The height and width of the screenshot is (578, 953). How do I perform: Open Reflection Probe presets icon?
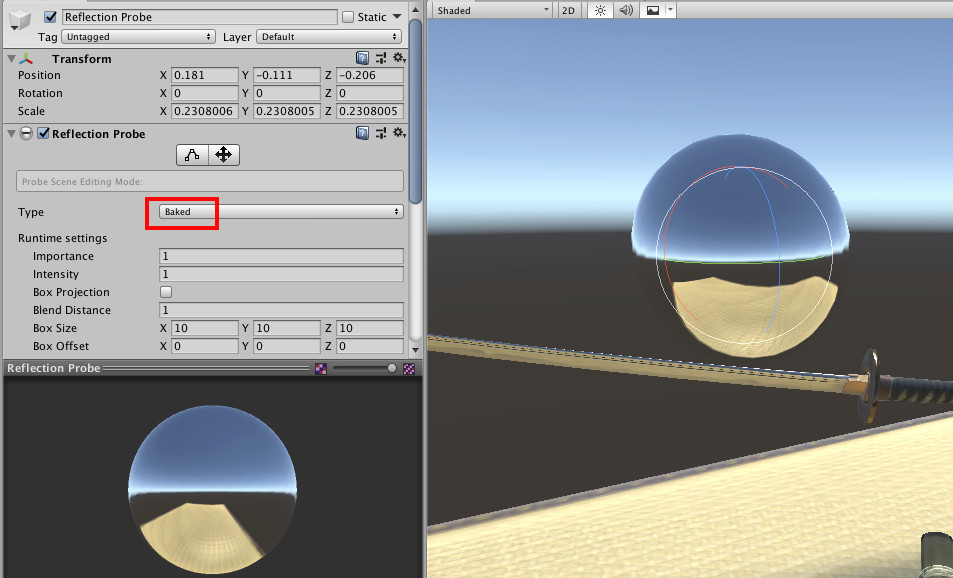381,133
